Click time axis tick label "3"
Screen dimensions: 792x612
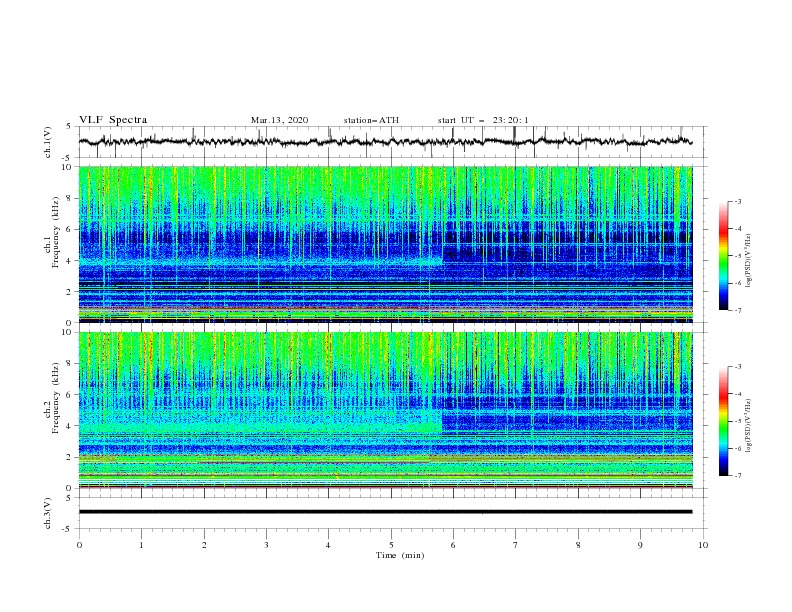pos(266,545)
